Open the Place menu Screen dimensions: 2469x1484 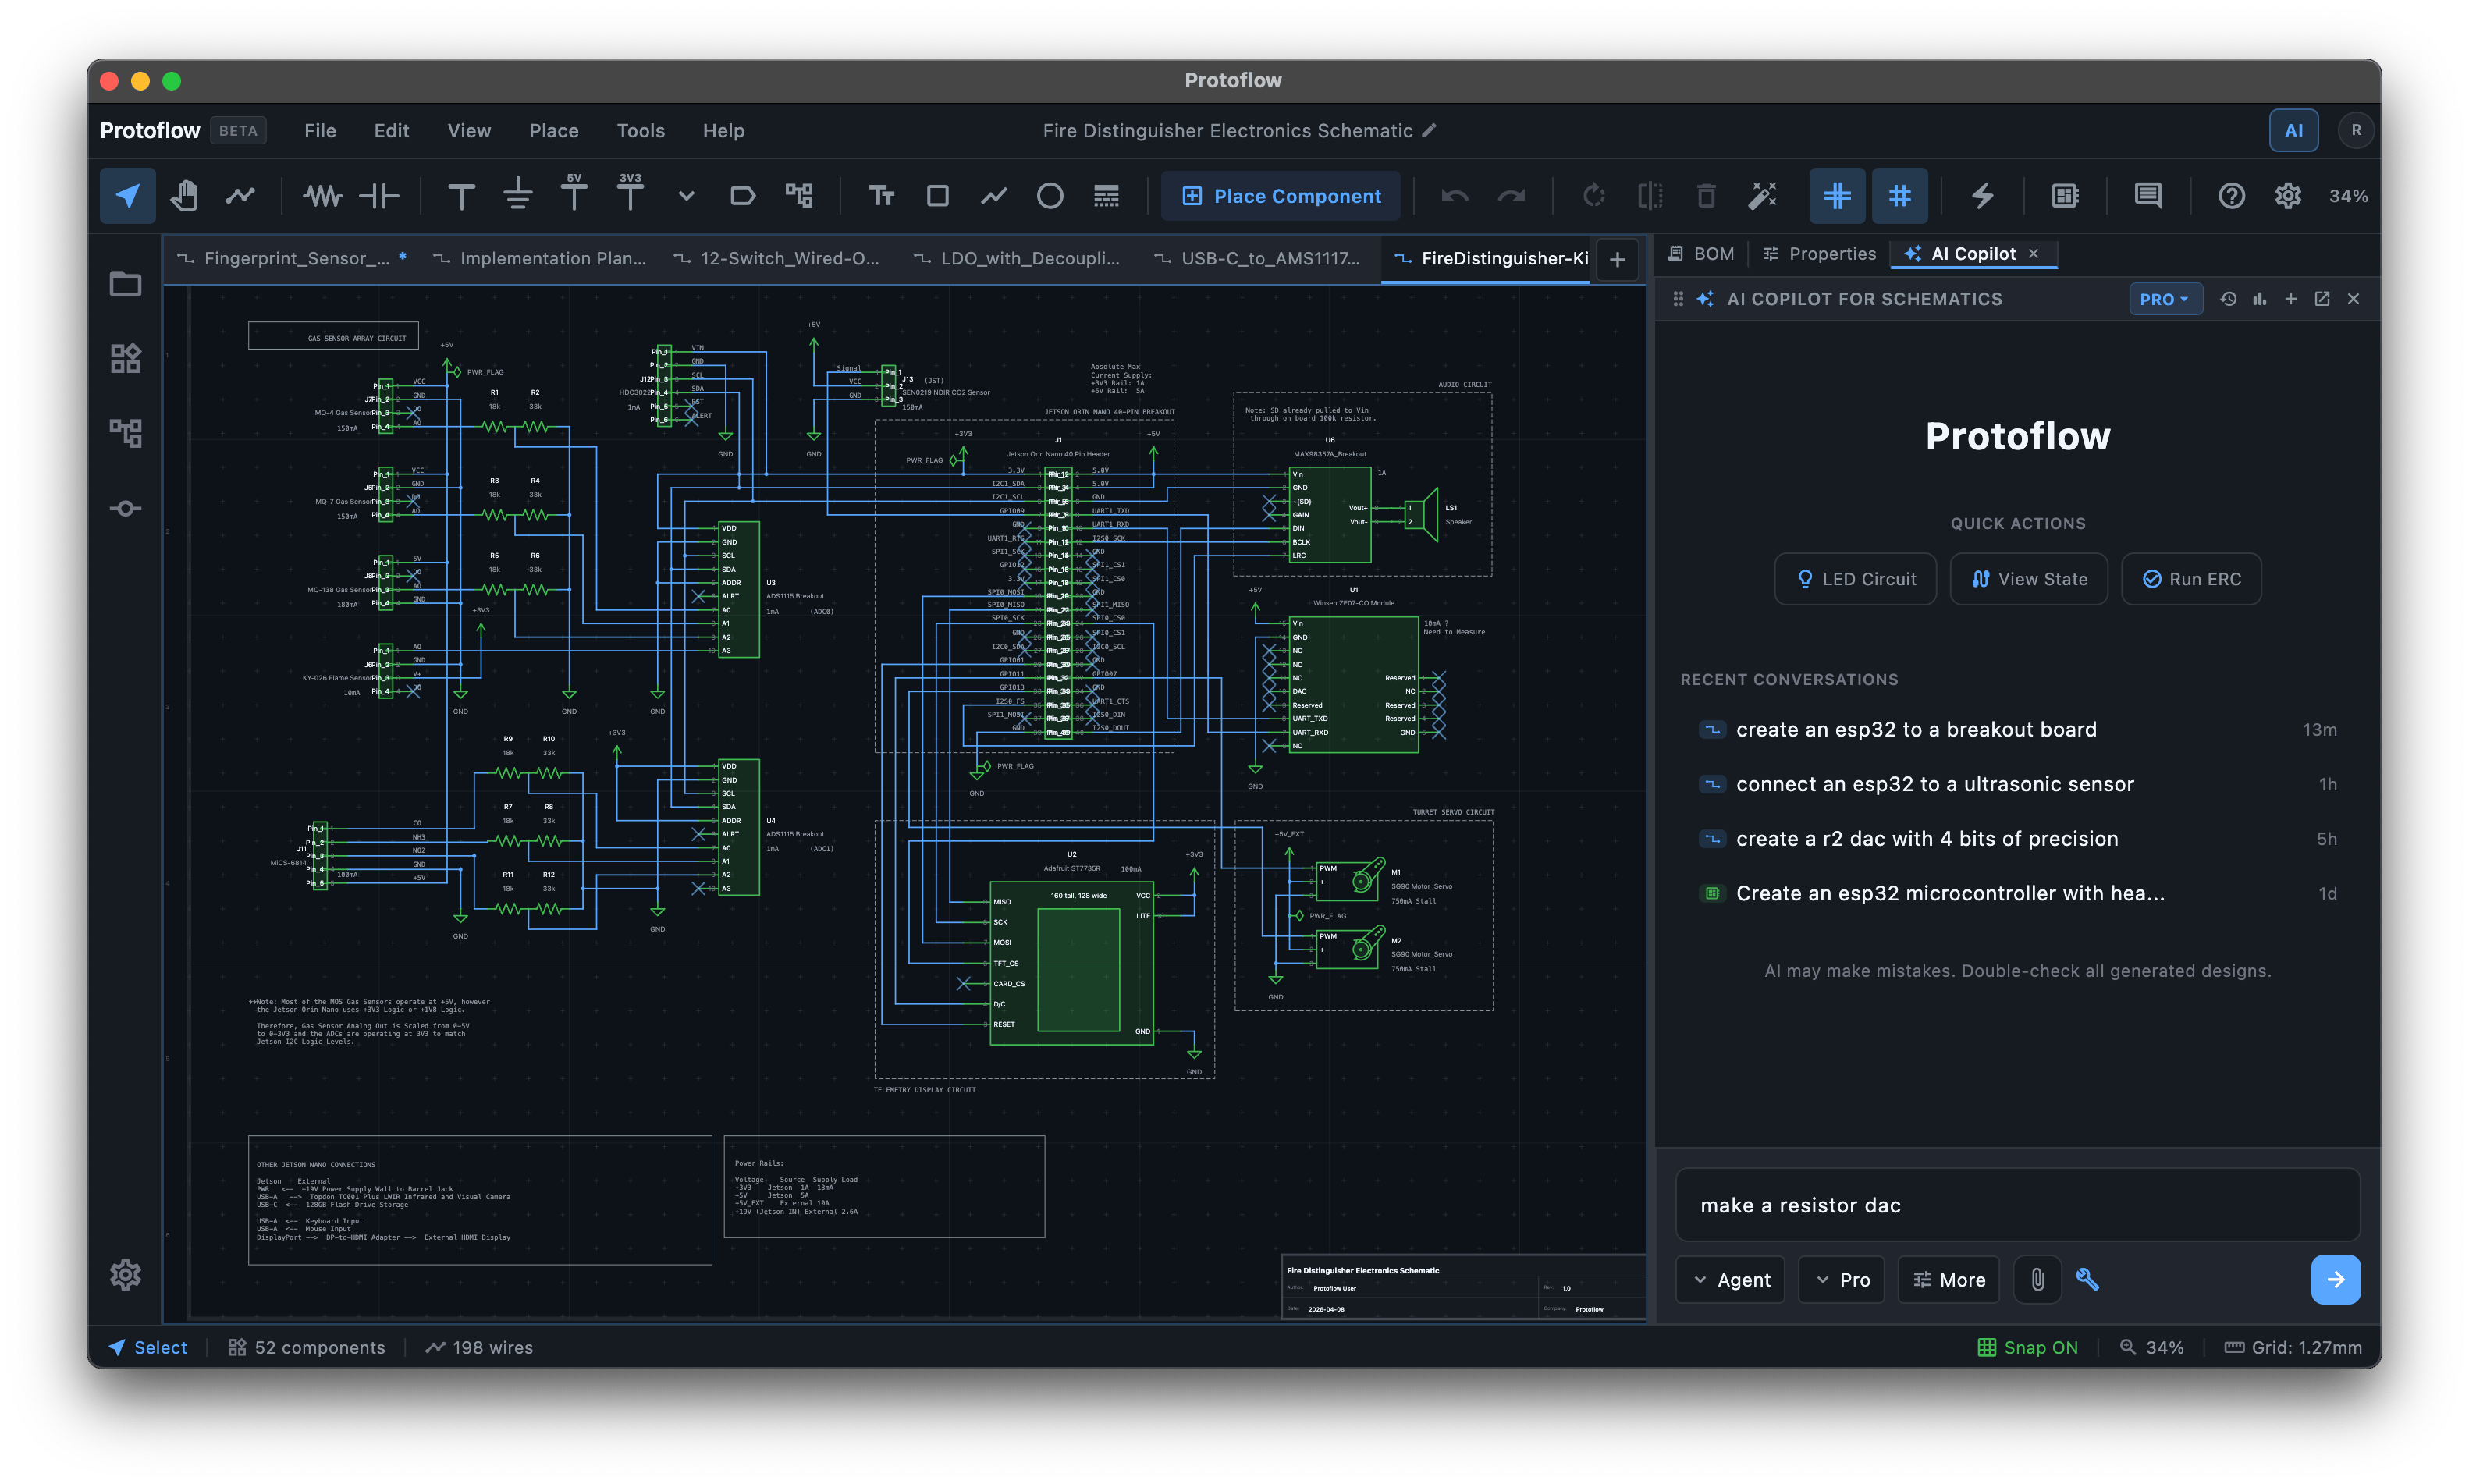(554, 131)
